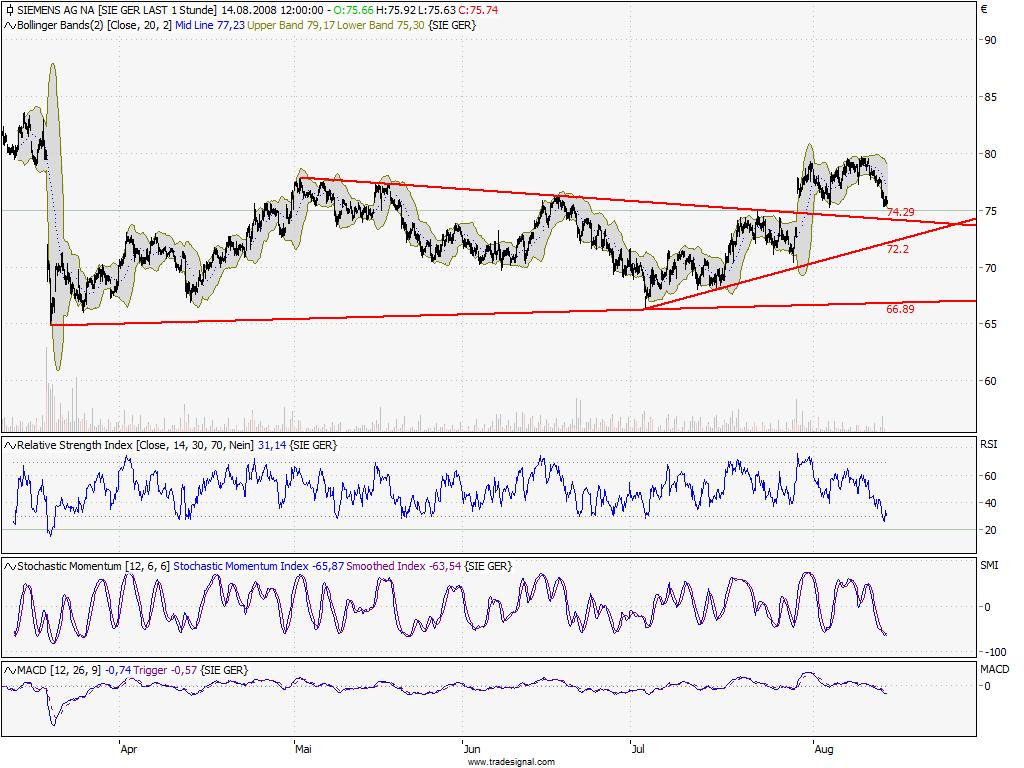Click the Mai marker on time axis
Image resolution: width=1024 pixels, height=768 pixels.
[x=303, y=749]
